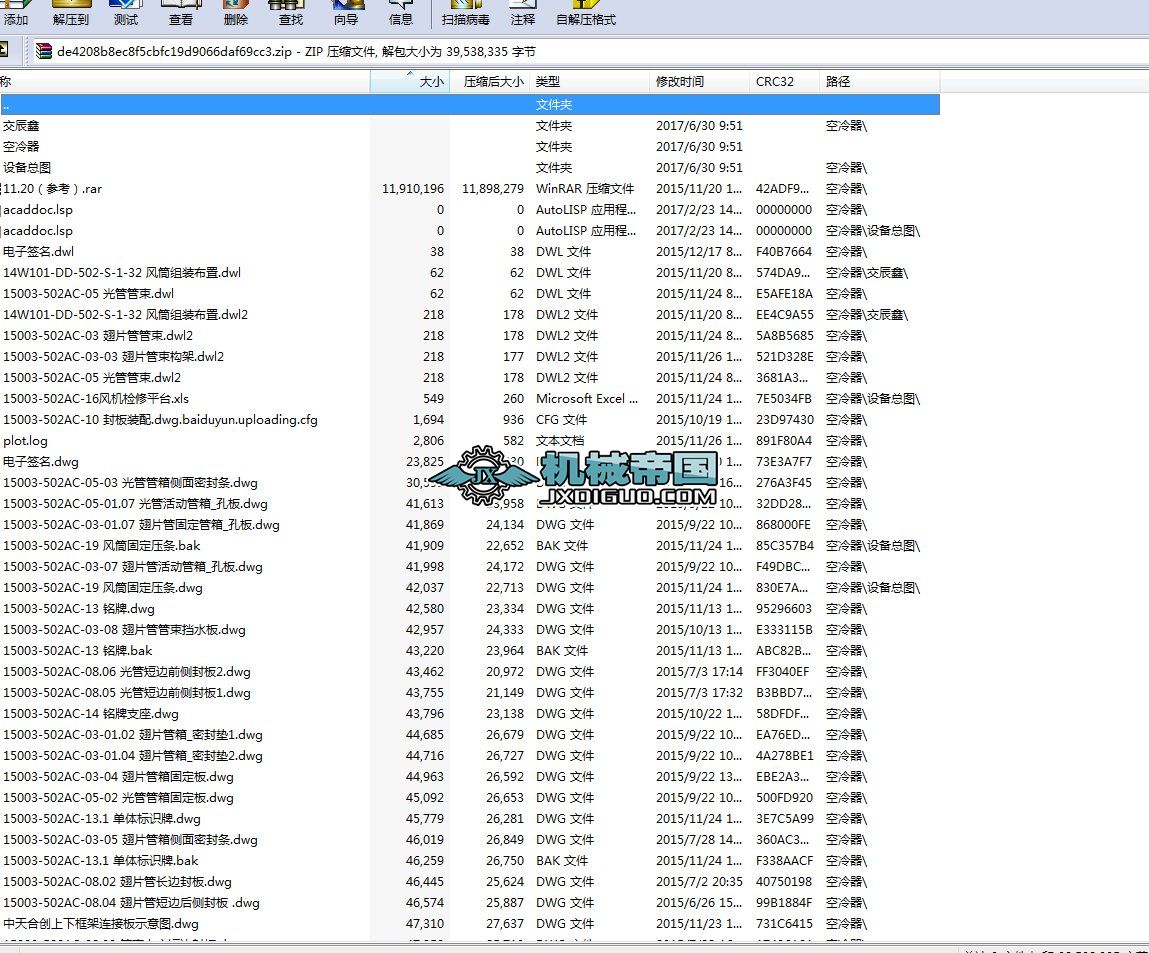
Task: Click the 查找 (Find) toolbar button
Action: 291,13
